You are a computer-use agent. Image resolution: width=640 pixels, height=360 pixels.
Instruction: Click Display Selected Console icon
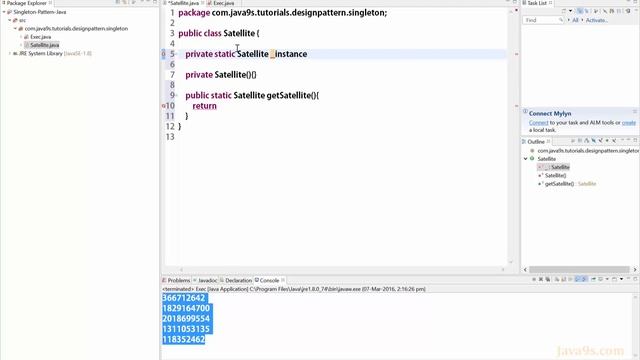601,280
